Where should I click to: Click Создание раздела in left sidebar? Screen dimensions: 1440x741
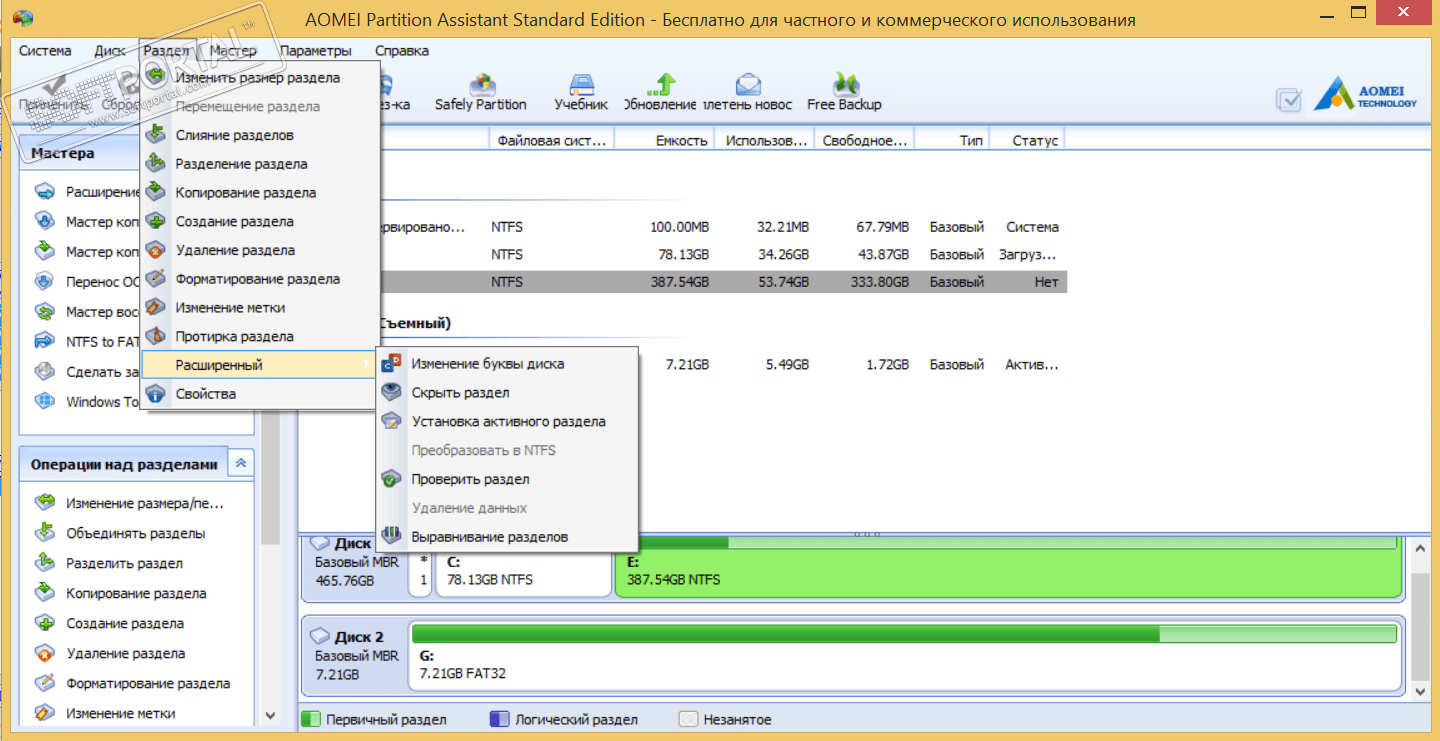point(125,623)
